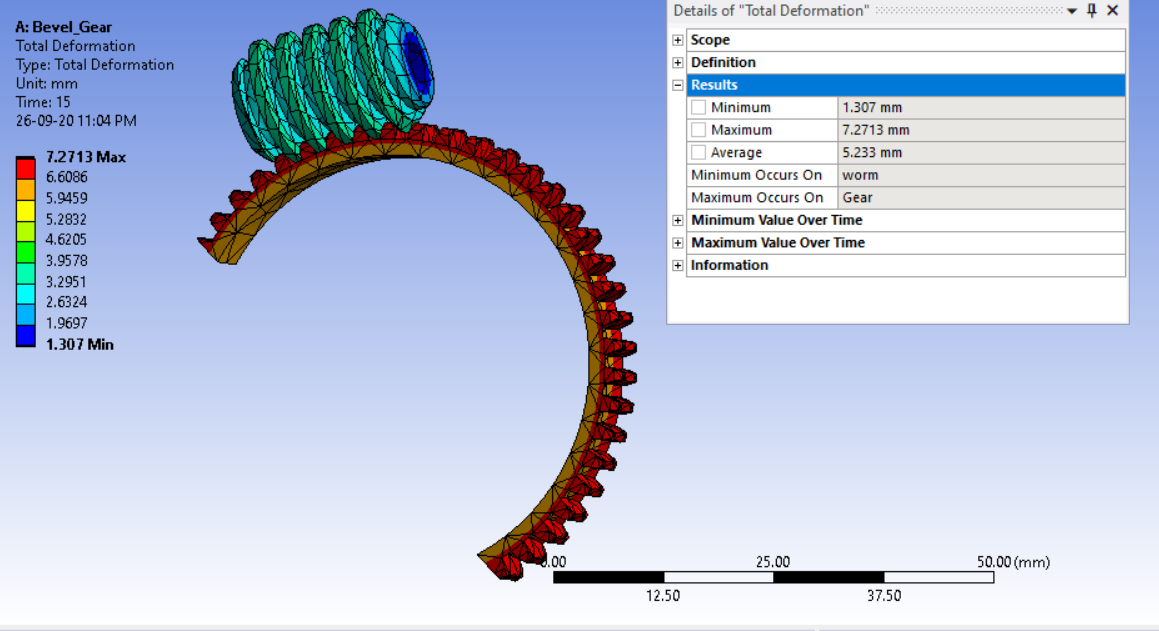The image size is (1159, 631).
Task: Expand the Definition section
Action: (678, 62)
